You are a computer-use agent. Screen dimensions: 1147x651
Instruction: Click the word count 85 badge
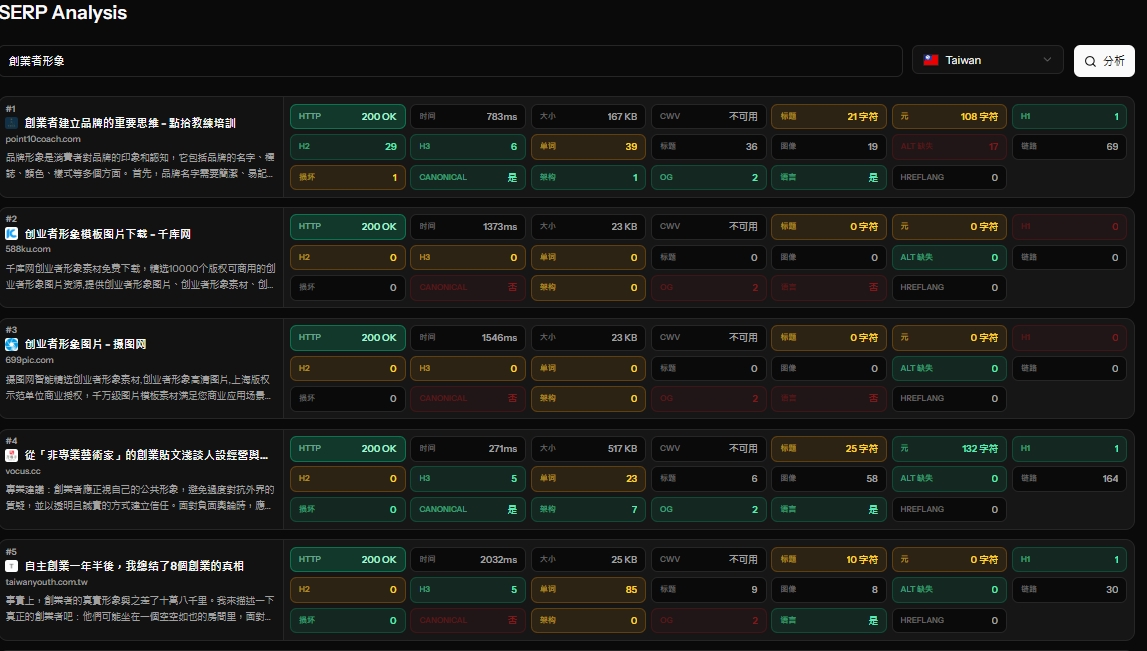click(x=588, y=590)
